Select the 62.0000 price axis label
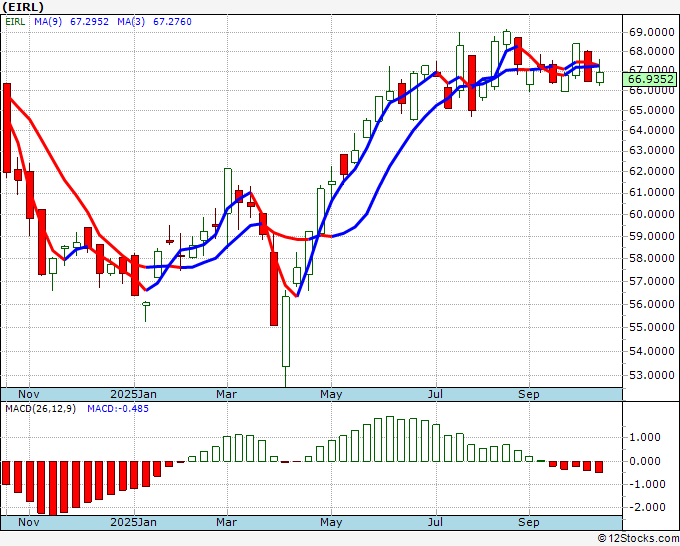Image resolution: width=680 pixels, height=546 pixels. (651, 171)
